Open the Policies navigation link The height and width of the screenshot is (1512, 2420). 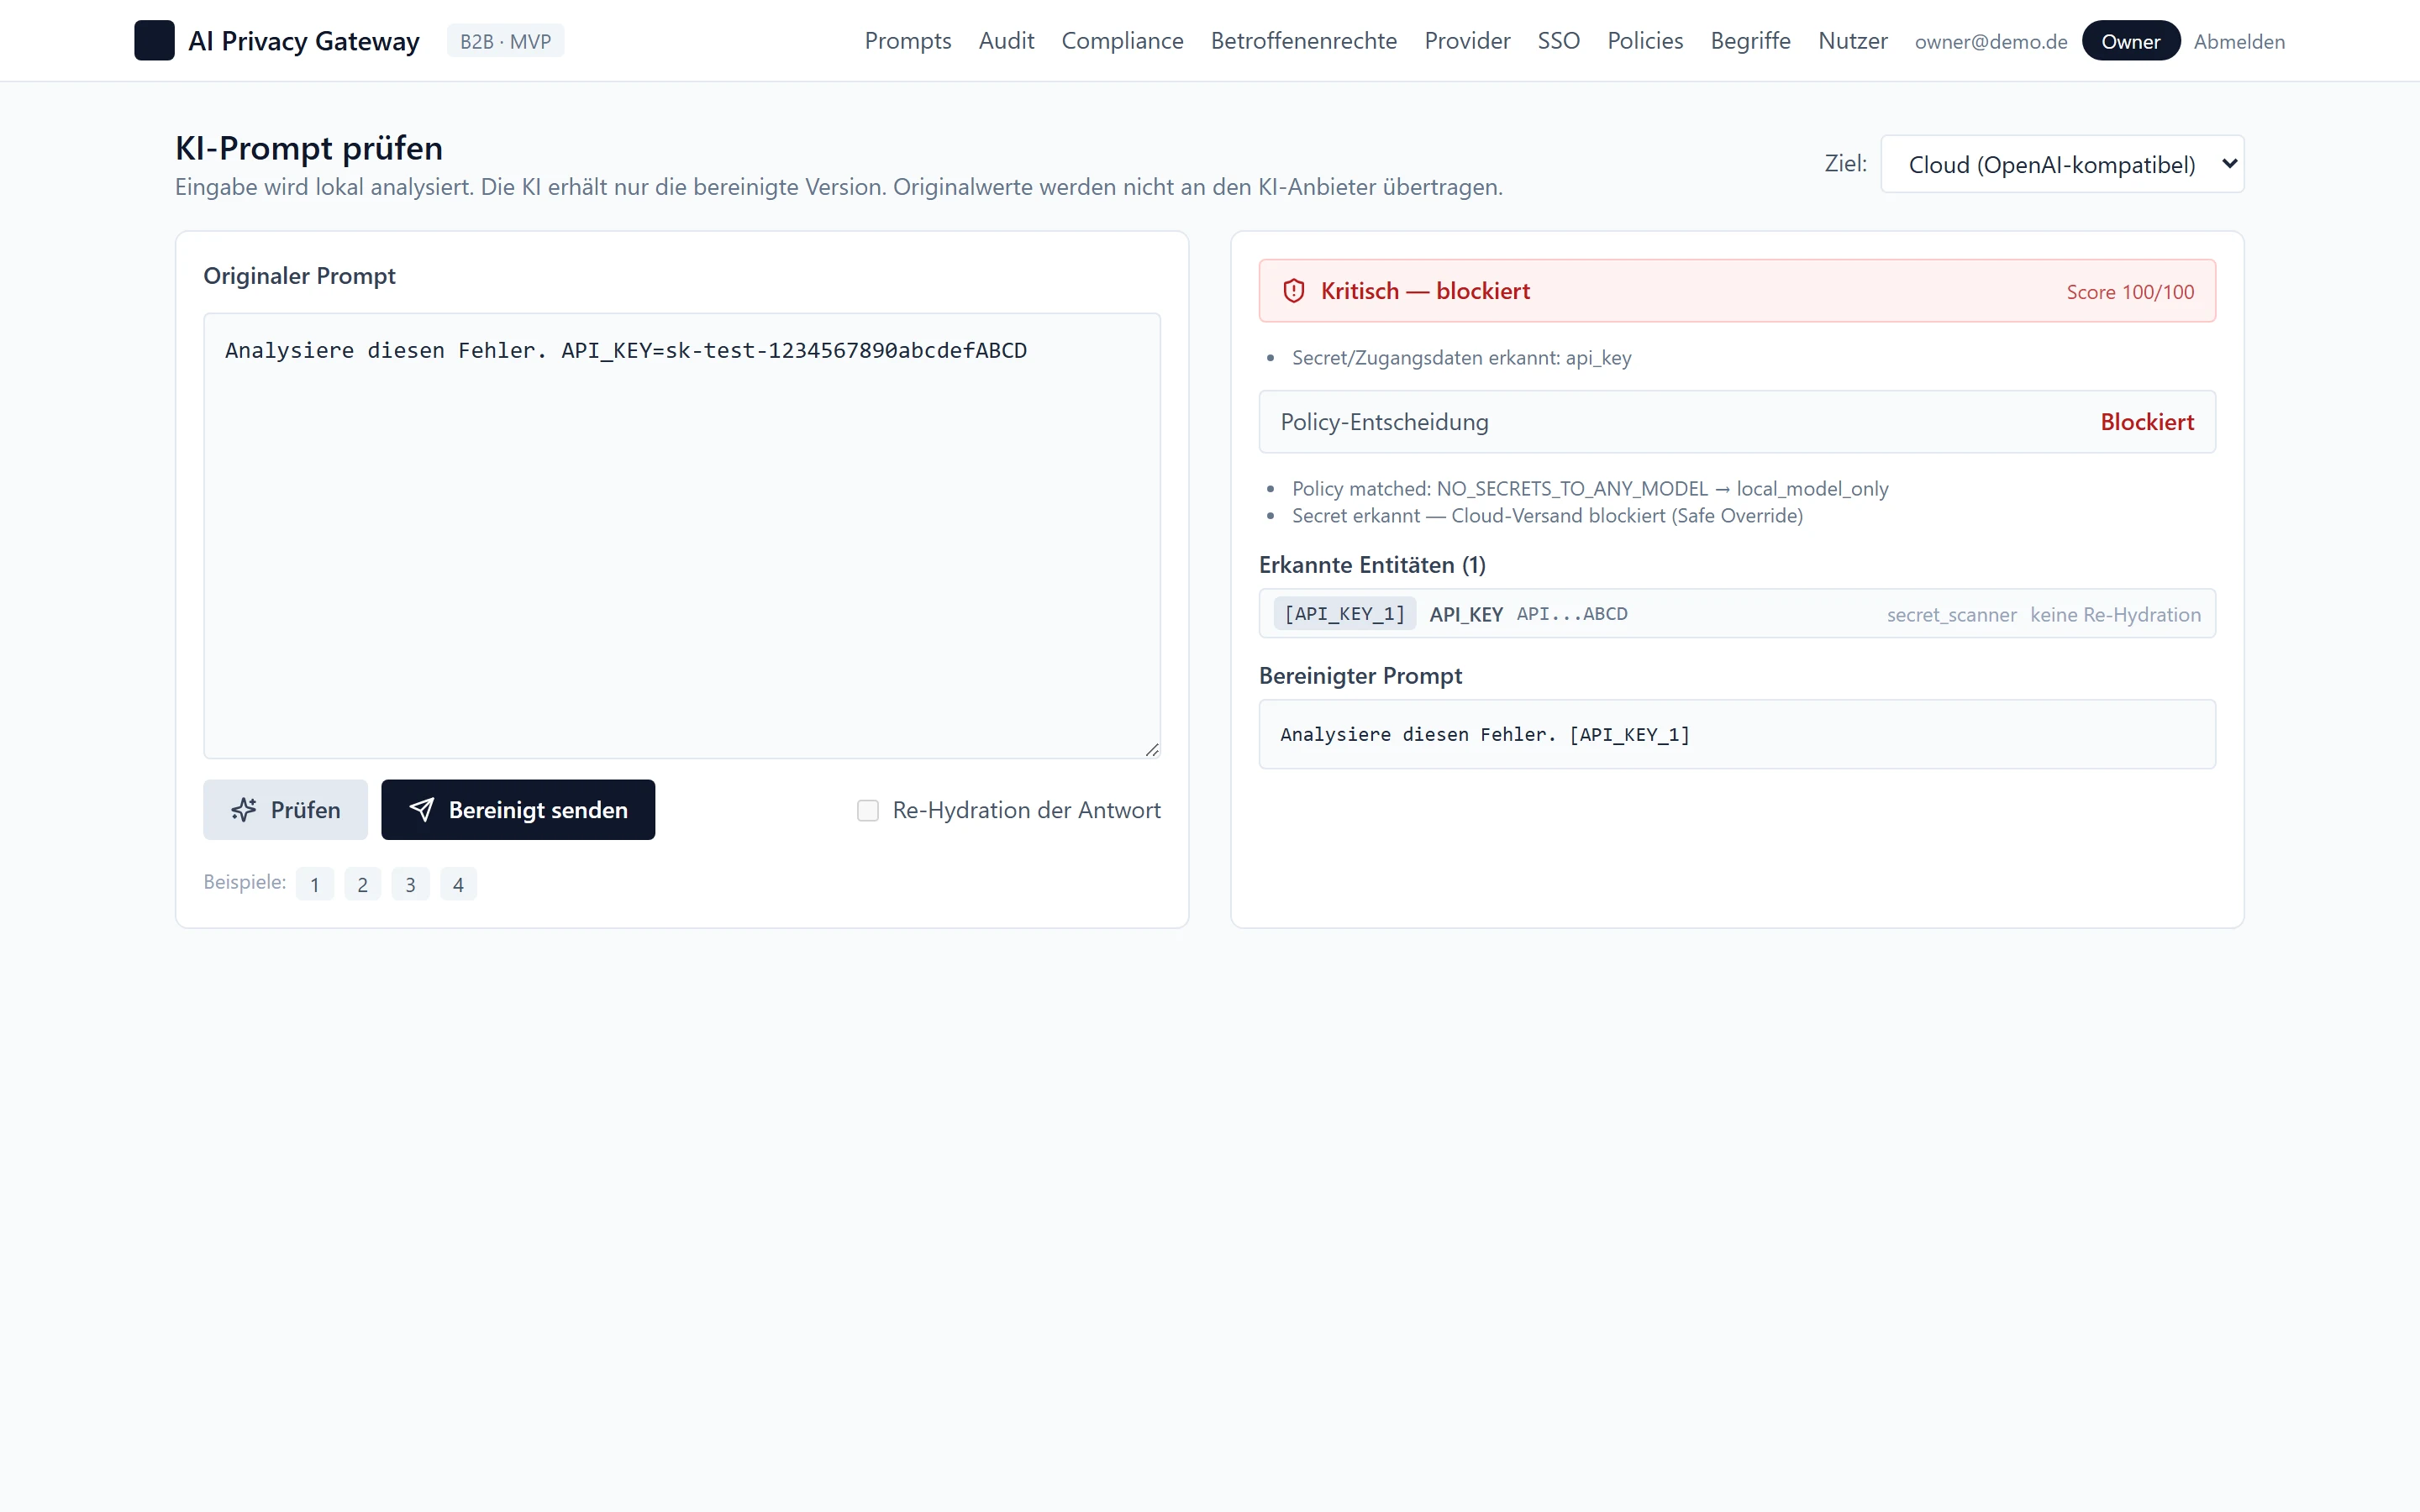coord(1645,41)
